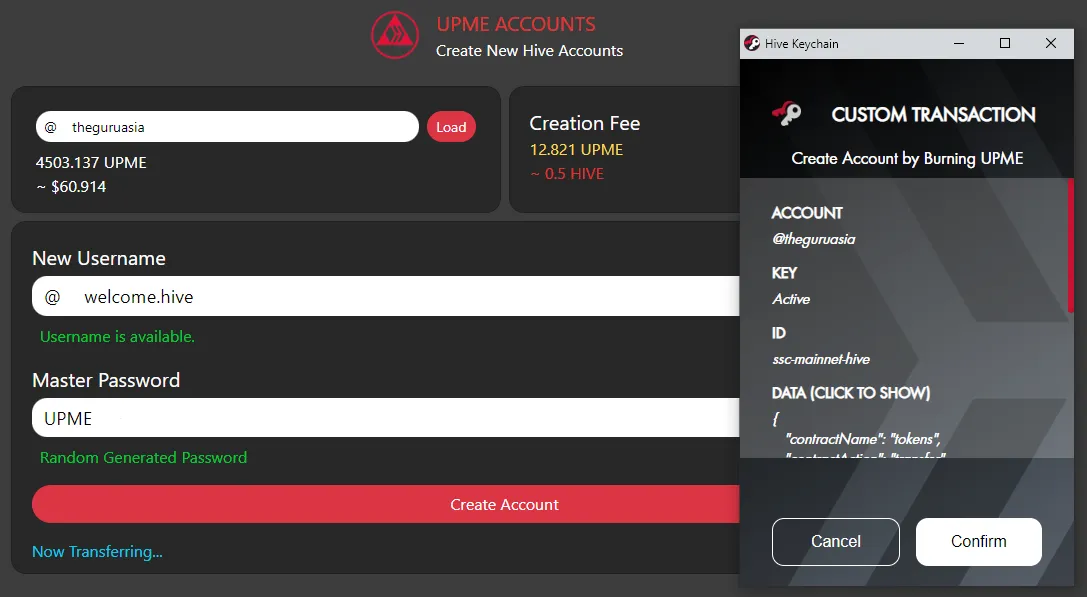Confirm the Keychain custom transaction

point(978,542)
